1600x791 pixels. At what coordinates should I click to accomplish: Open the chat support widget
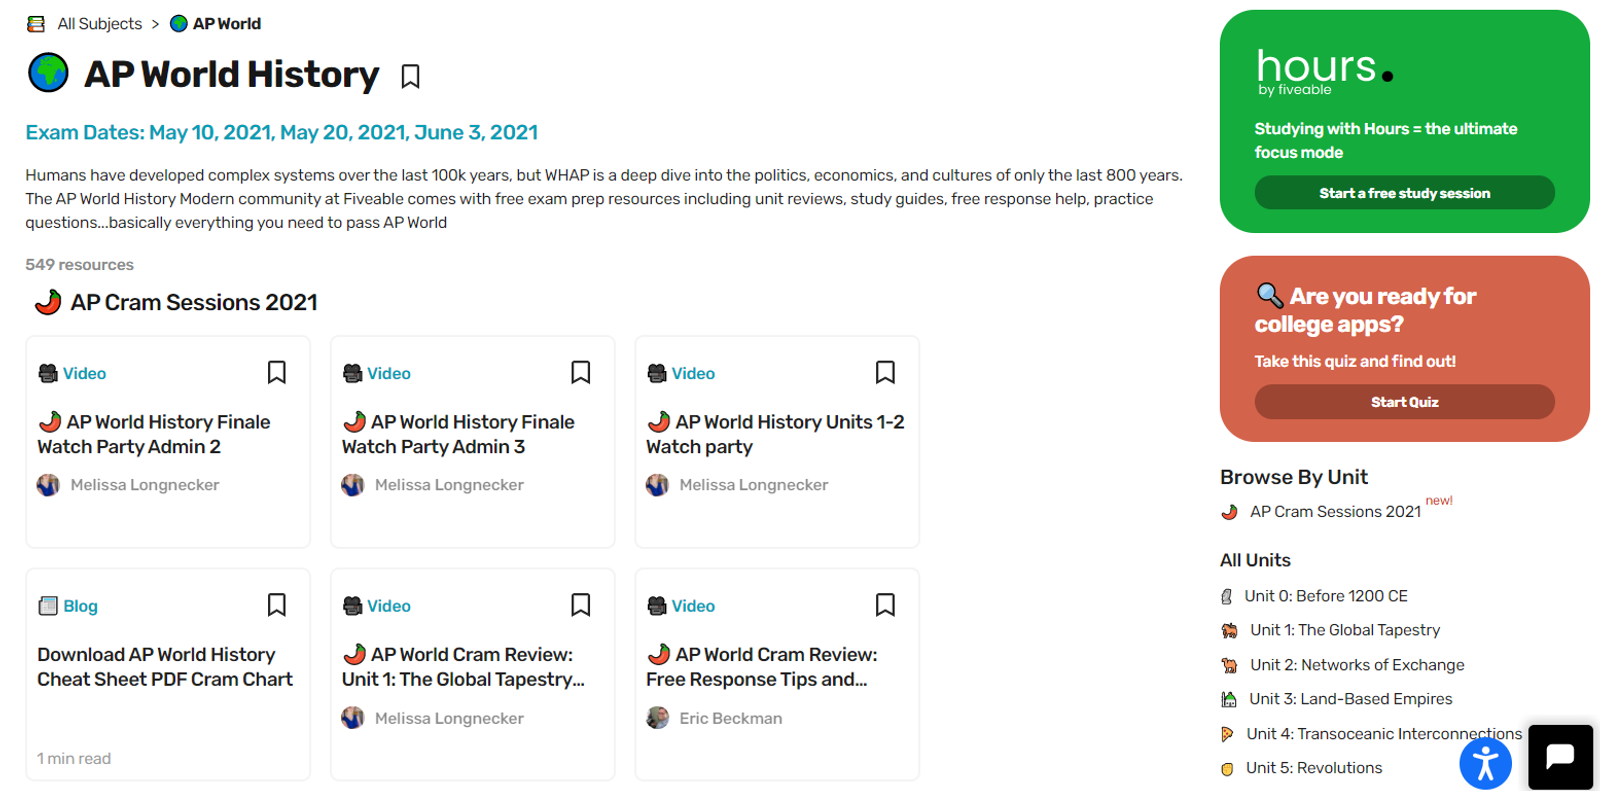point(1560,757)
